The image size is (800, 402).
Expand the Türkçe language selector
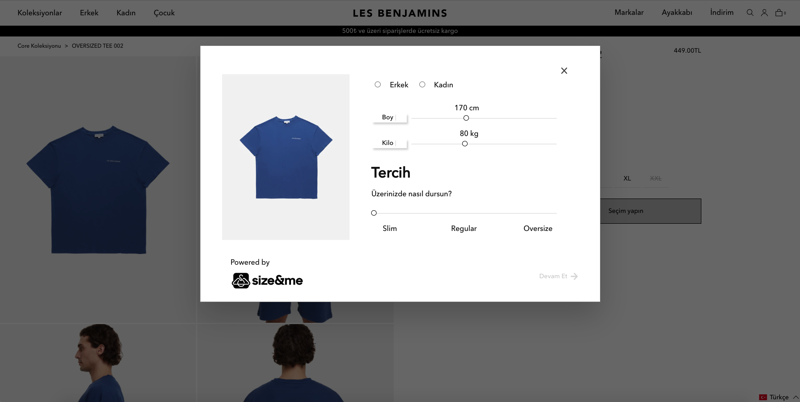coord(779,397)
